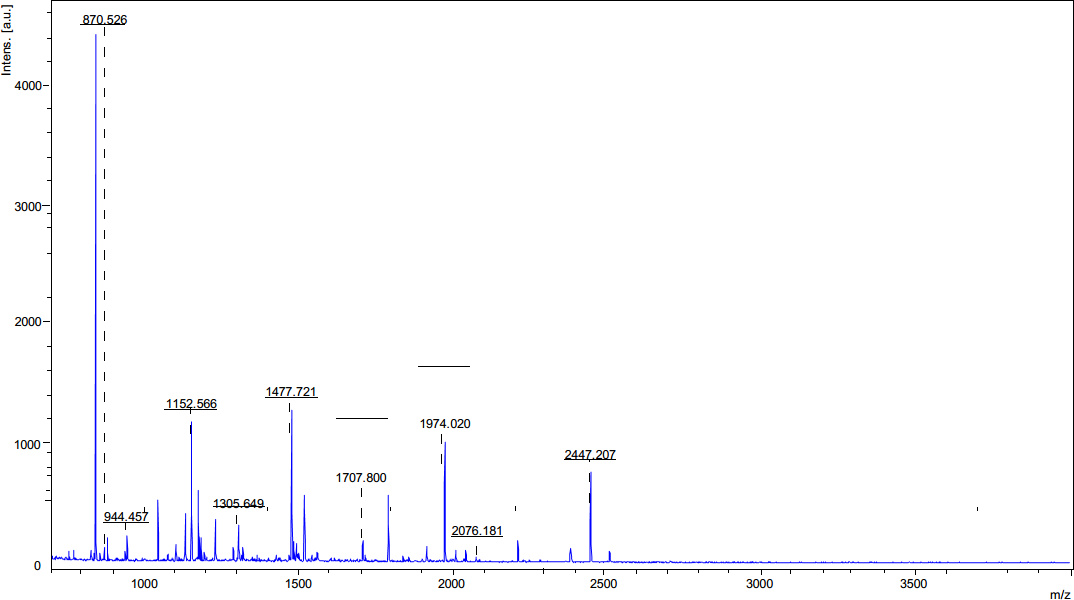1074x600 pixels.
Task: Click the 870.526 peak label
Action: click(x=104, y=20)
